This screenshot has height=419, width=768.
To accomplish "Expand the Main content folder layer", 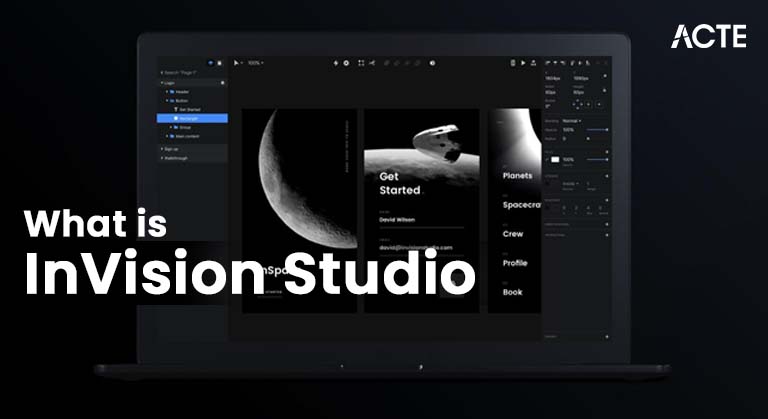I will pos(167,136).
